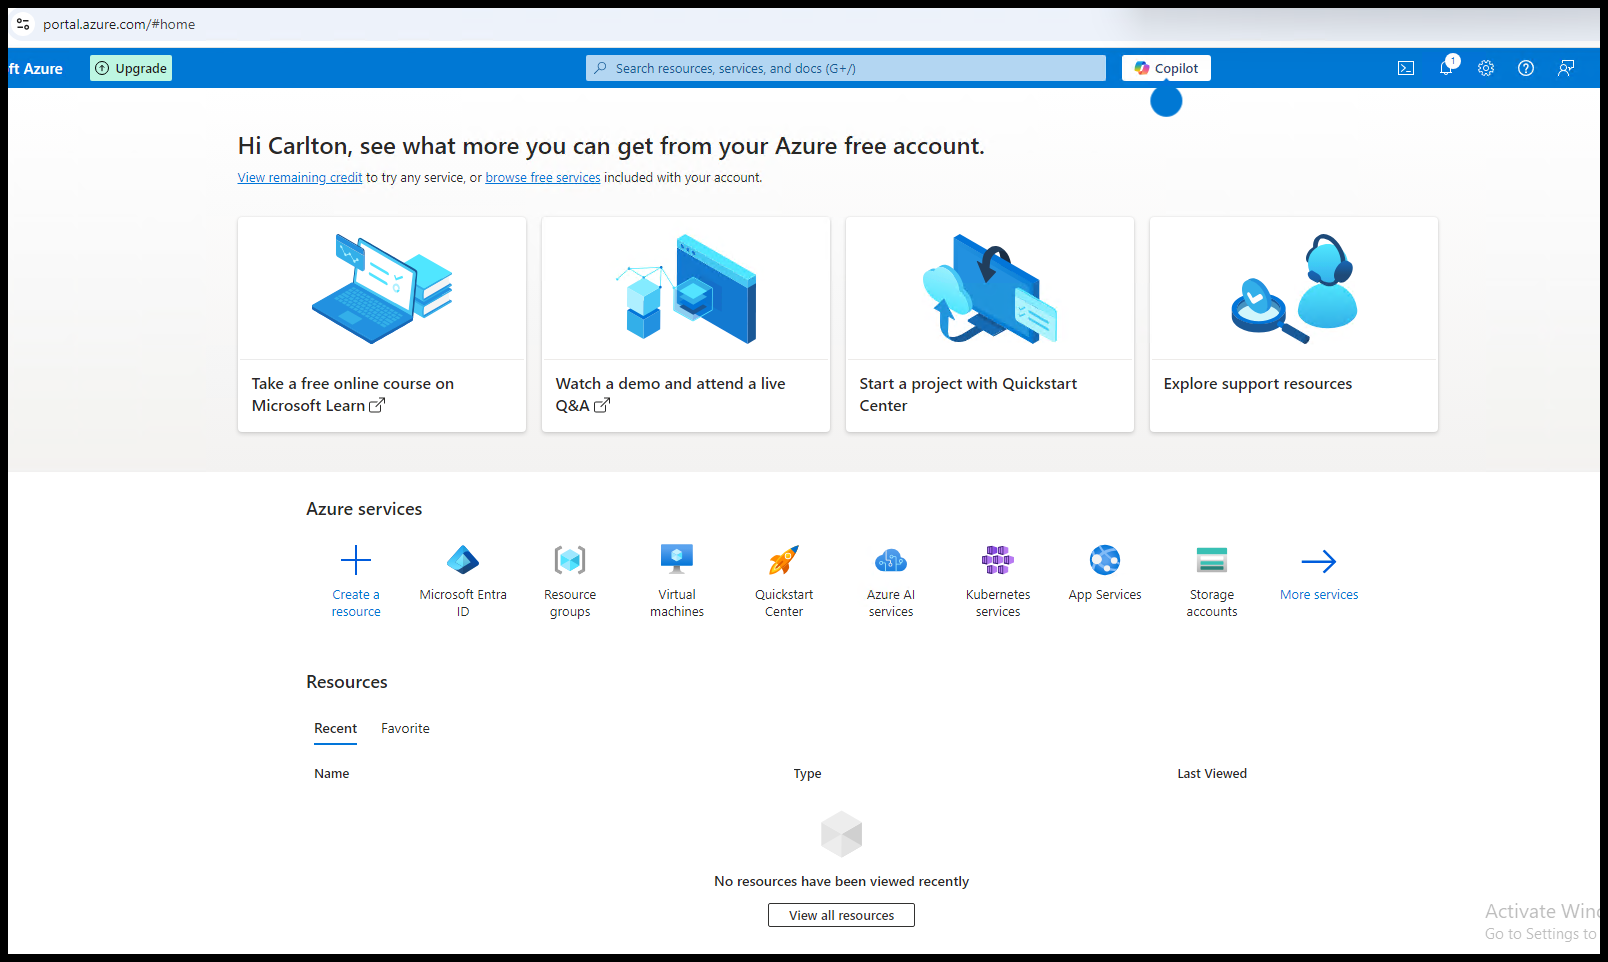
Task: Click the More services text label
Action: point(1319,595)
